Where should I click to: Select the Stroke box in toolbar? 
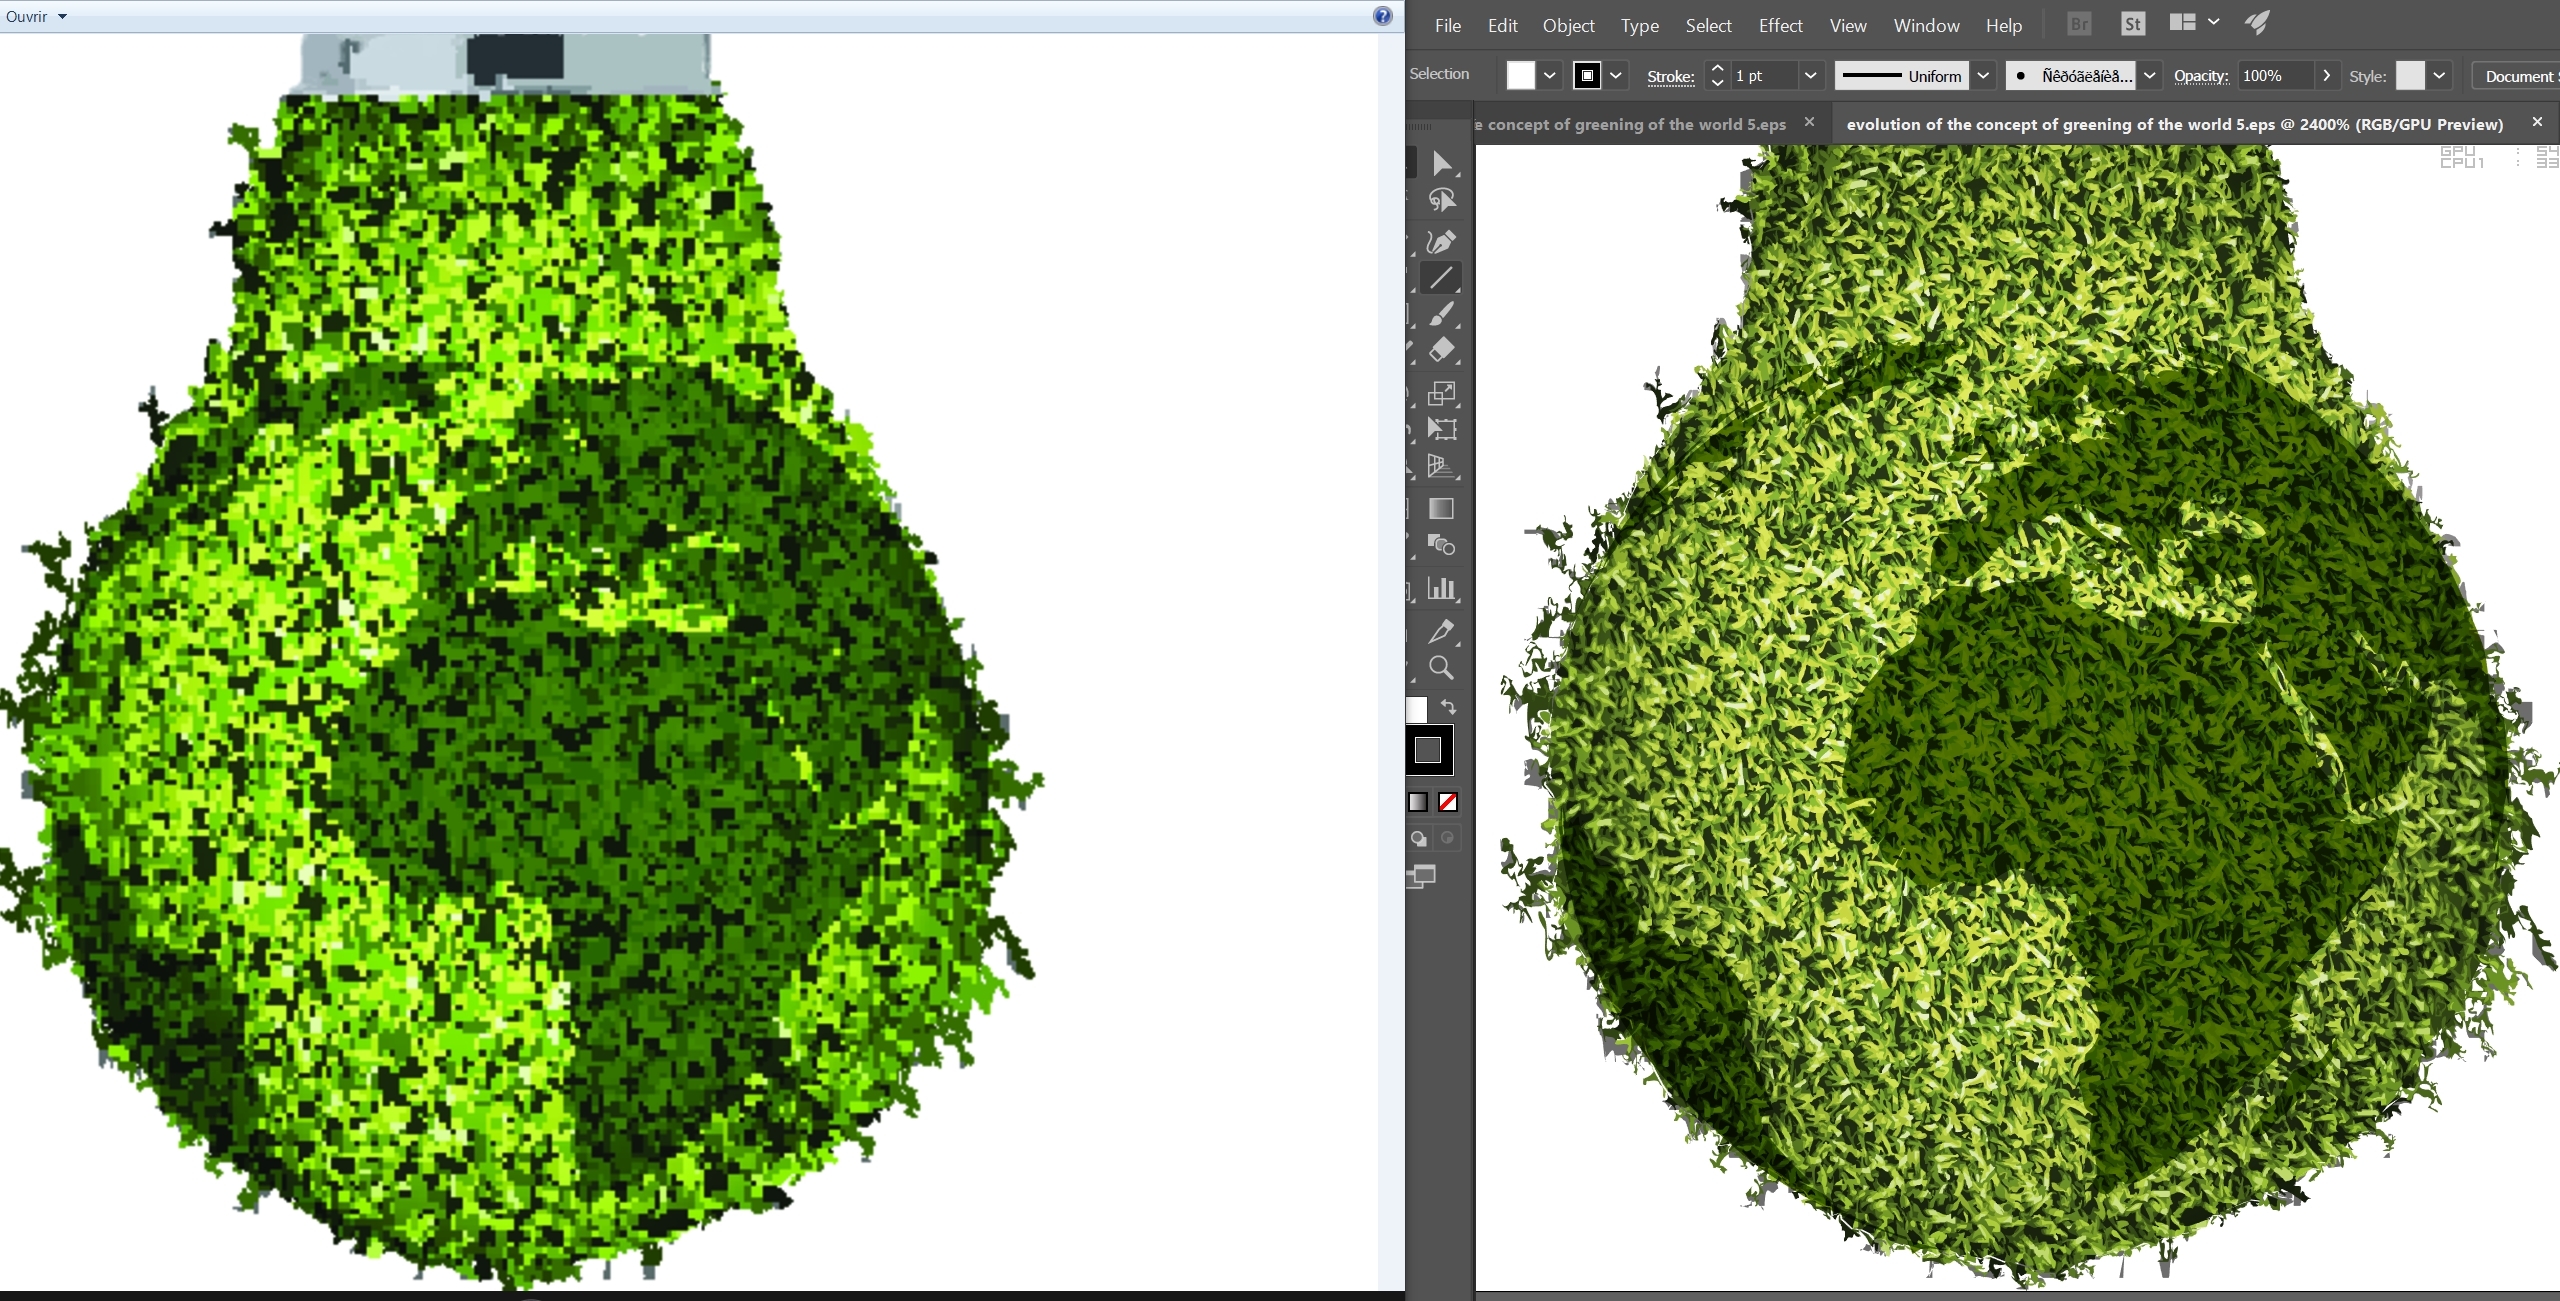click(x=1428, y=750)
